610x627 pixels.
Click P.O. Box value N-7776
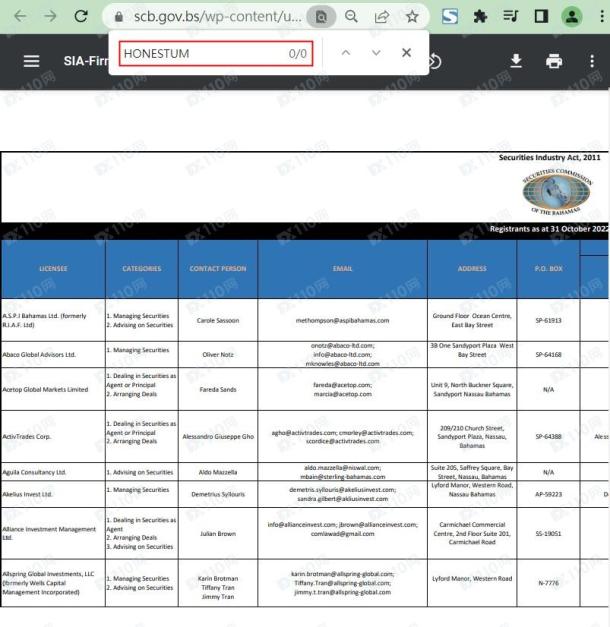pyautogui.click(x=548, y=583)
